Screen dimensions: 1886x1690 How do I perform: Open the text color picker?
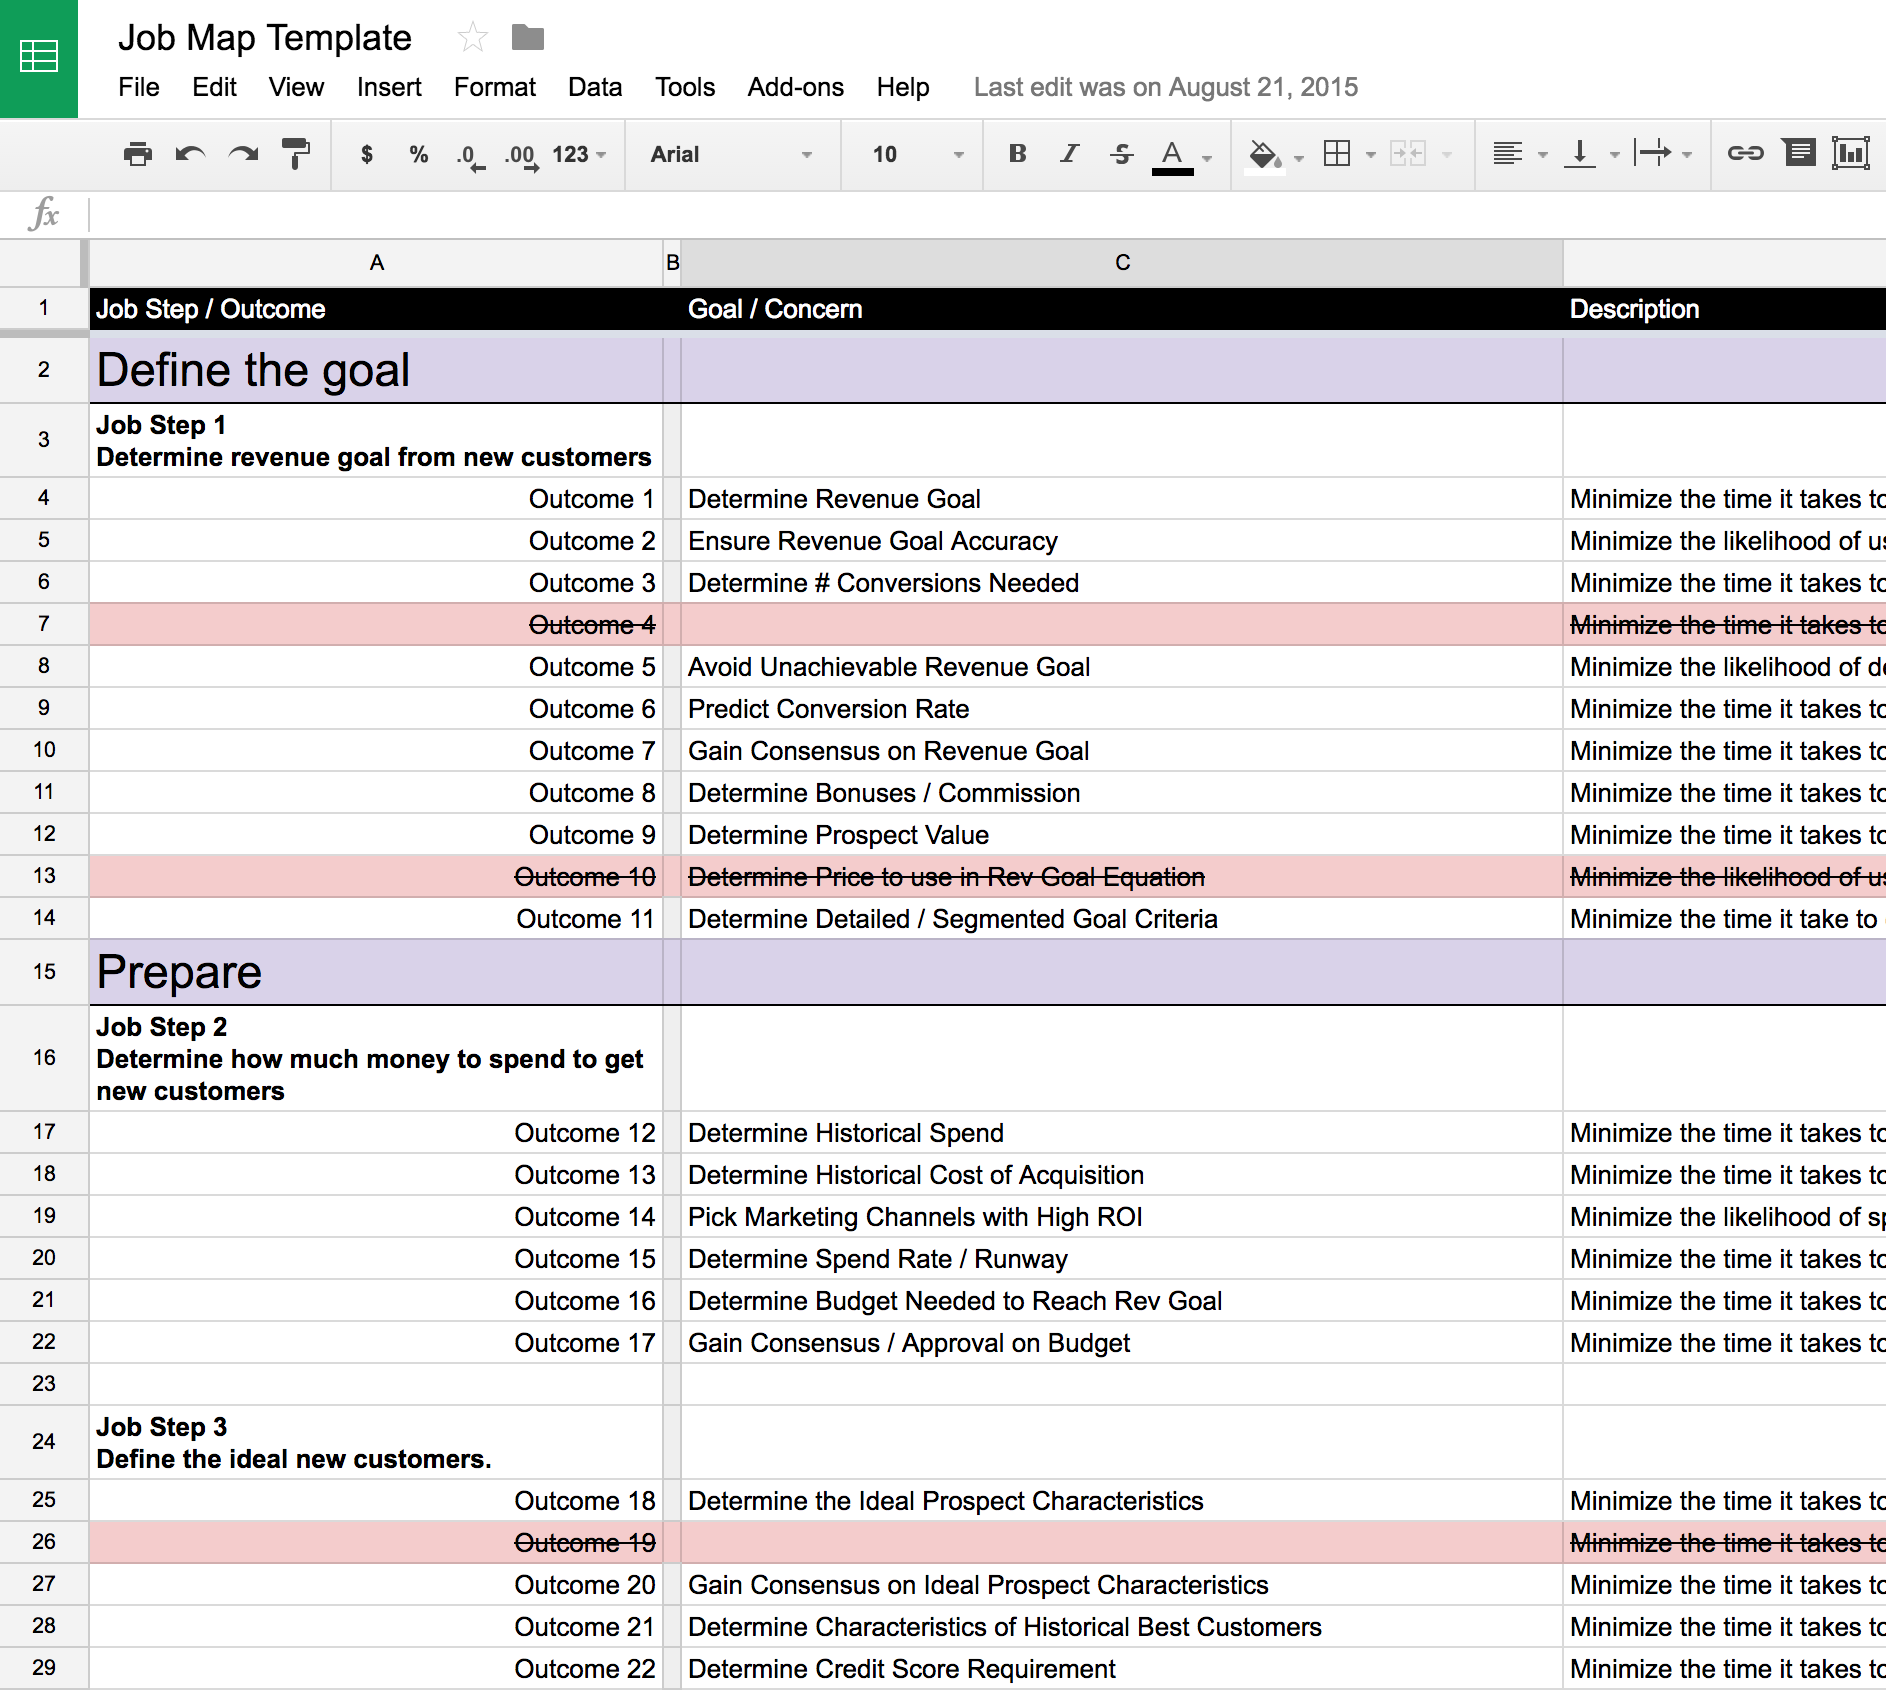(1173, 156)
